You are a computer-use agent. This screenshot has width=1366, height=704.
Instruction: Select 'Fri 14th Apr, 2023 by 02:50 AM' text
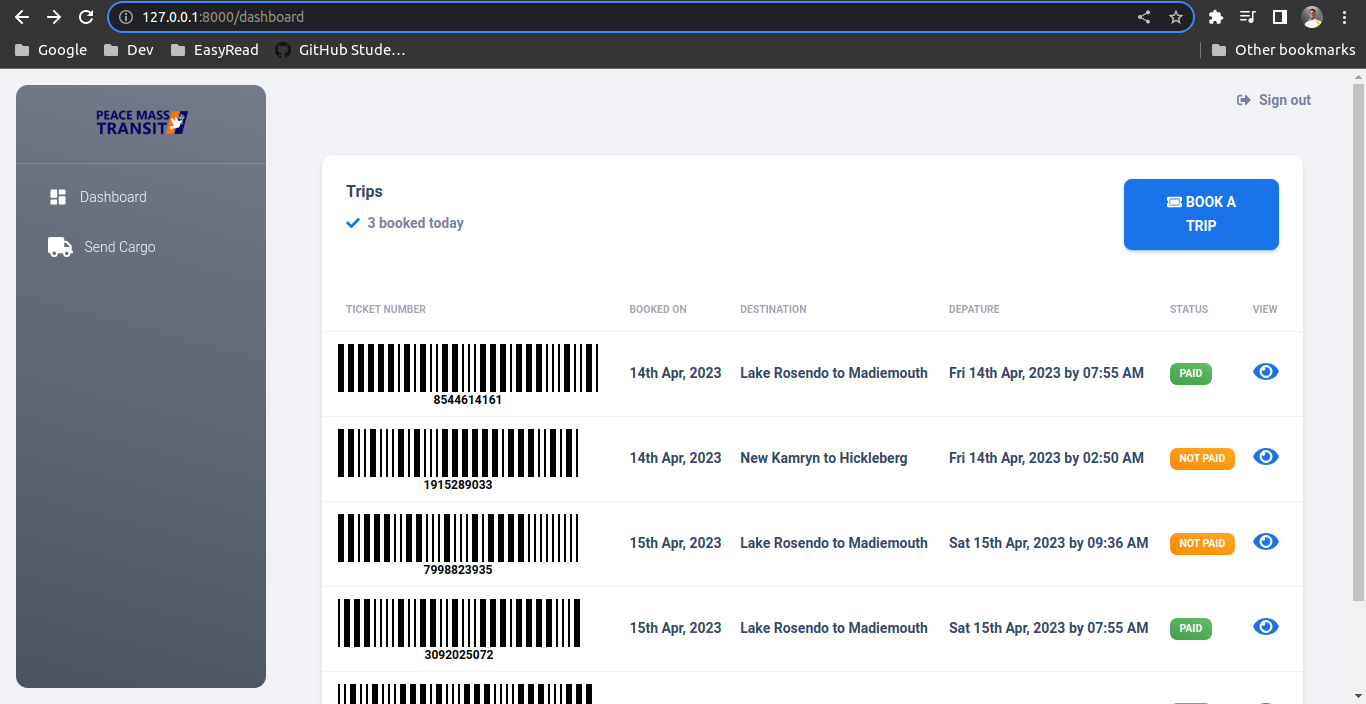tap(1046, 458)
